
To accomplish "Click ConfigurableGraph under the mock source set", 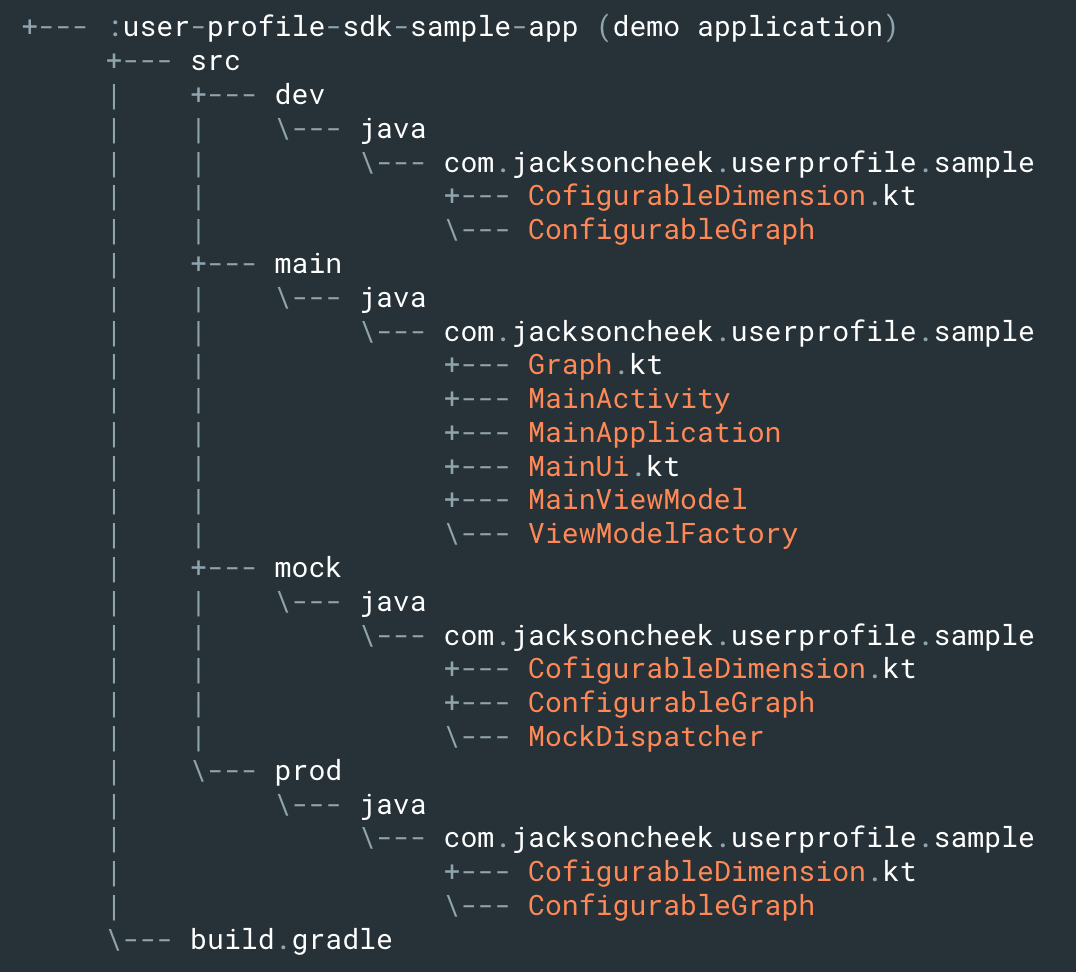I will 671,702.
